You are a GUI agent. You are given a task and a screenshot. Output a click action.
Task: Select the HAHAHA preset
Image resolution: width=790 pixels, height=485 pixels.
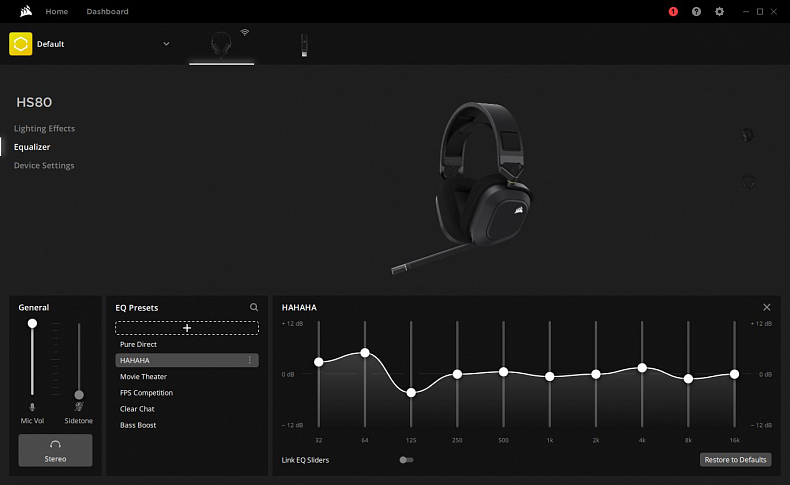click(x=187, y=360)
